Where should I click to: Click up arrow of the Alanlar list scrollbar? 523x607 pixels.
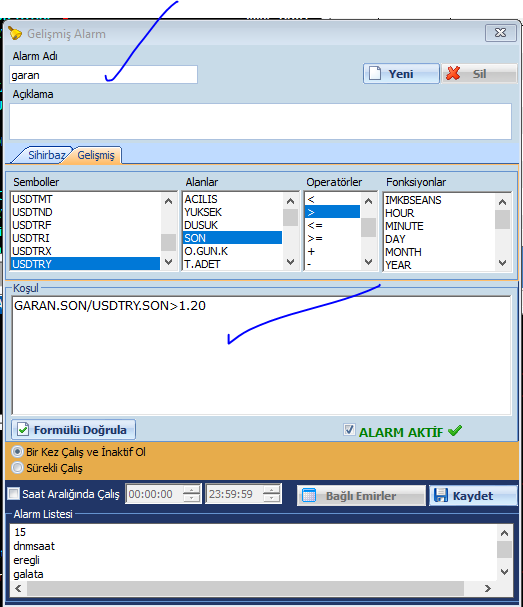coord(290,201)
